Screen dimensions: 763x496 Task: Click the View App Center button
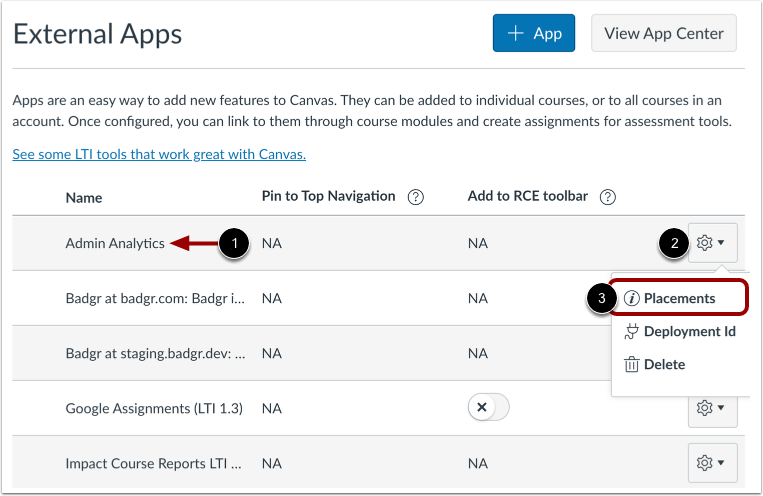point(664,33)
